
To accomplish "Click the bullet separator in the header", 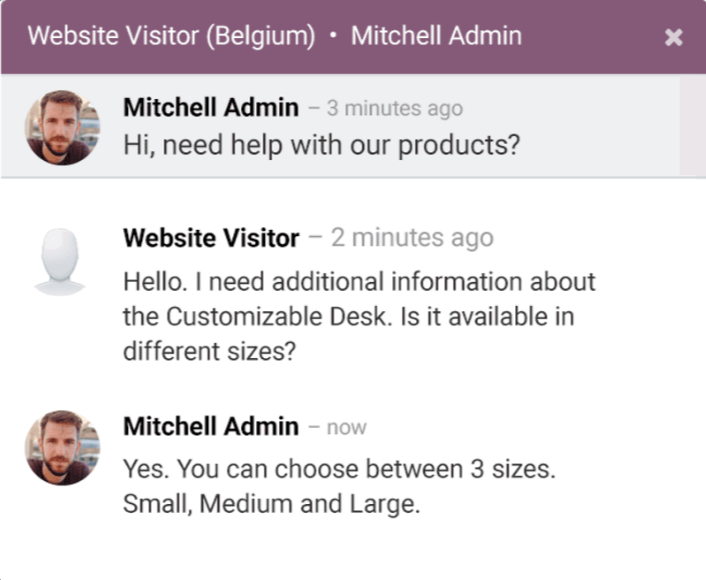I will pos(333,36).
